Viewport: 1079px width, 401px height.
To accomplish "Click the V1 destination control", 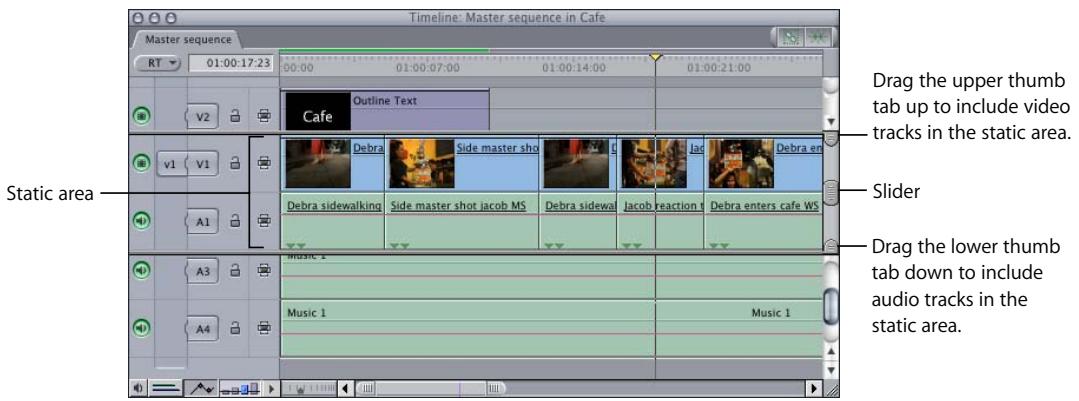I will (x=202, y=164).
